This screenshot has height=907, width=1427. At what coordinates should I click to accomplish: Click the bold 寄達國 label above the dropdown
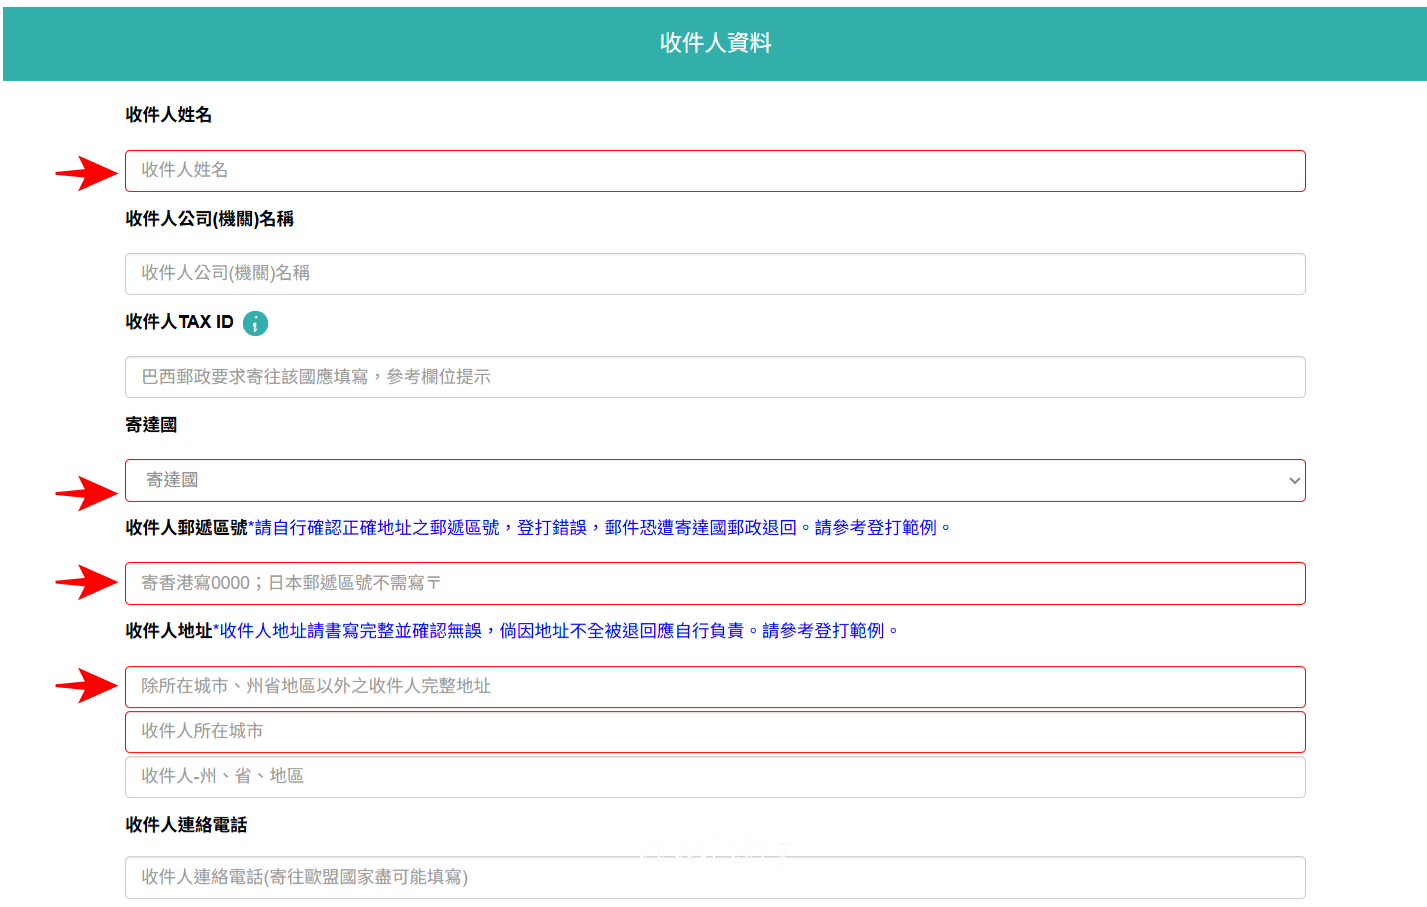tap(151, 425)
